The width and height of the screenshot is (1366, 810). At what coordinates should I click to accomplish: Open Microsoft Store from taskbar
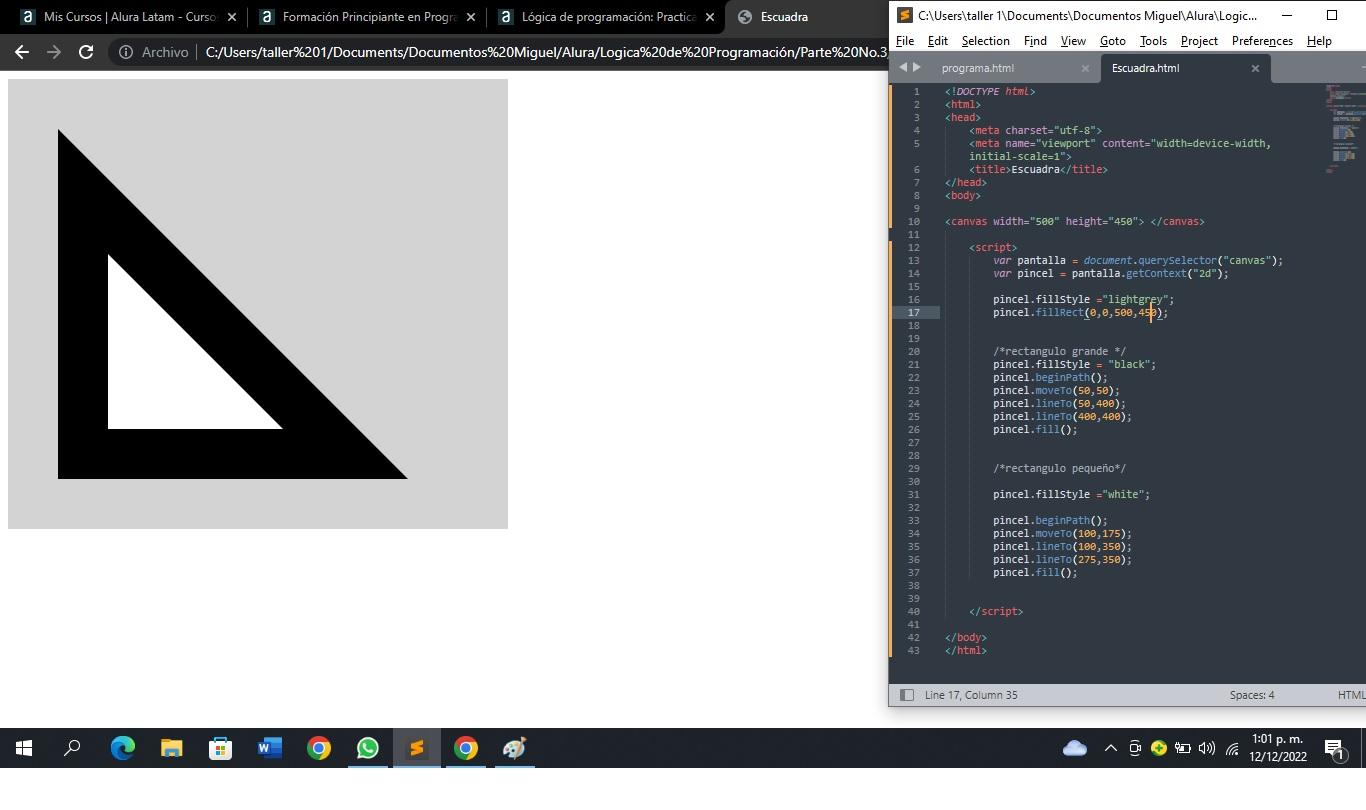point(220,748)
